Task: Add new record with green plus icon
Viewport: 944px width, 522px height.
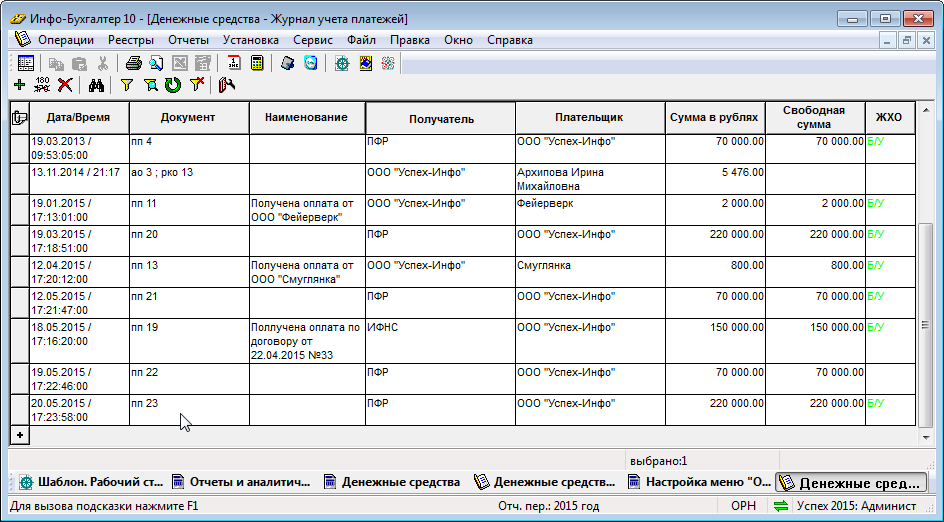Action: 19,85
